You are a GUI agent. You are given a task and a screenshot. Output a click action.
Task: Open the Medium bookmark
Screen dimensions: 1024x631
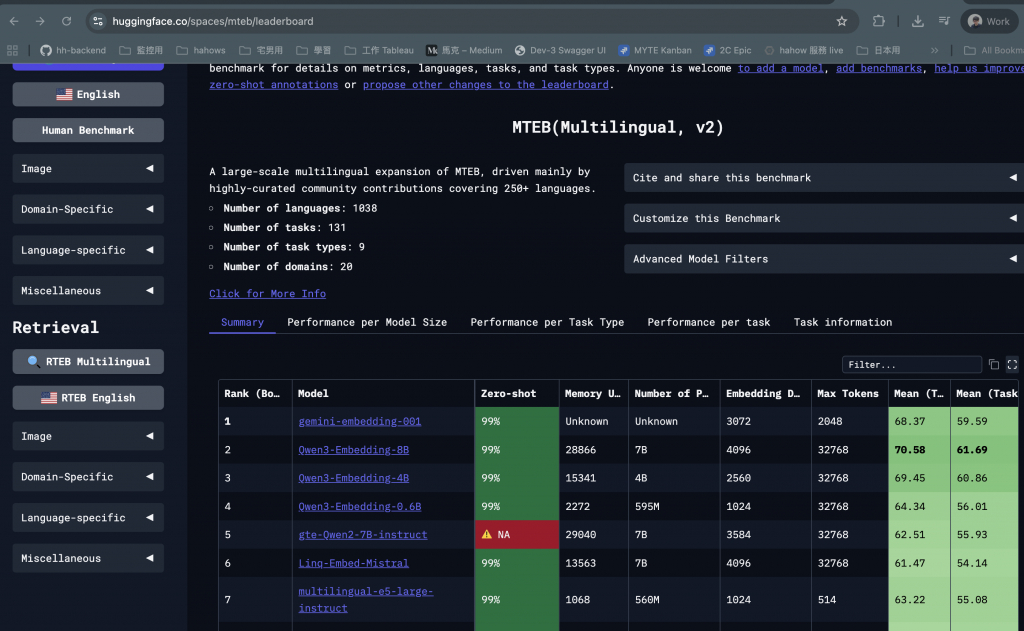464,50
